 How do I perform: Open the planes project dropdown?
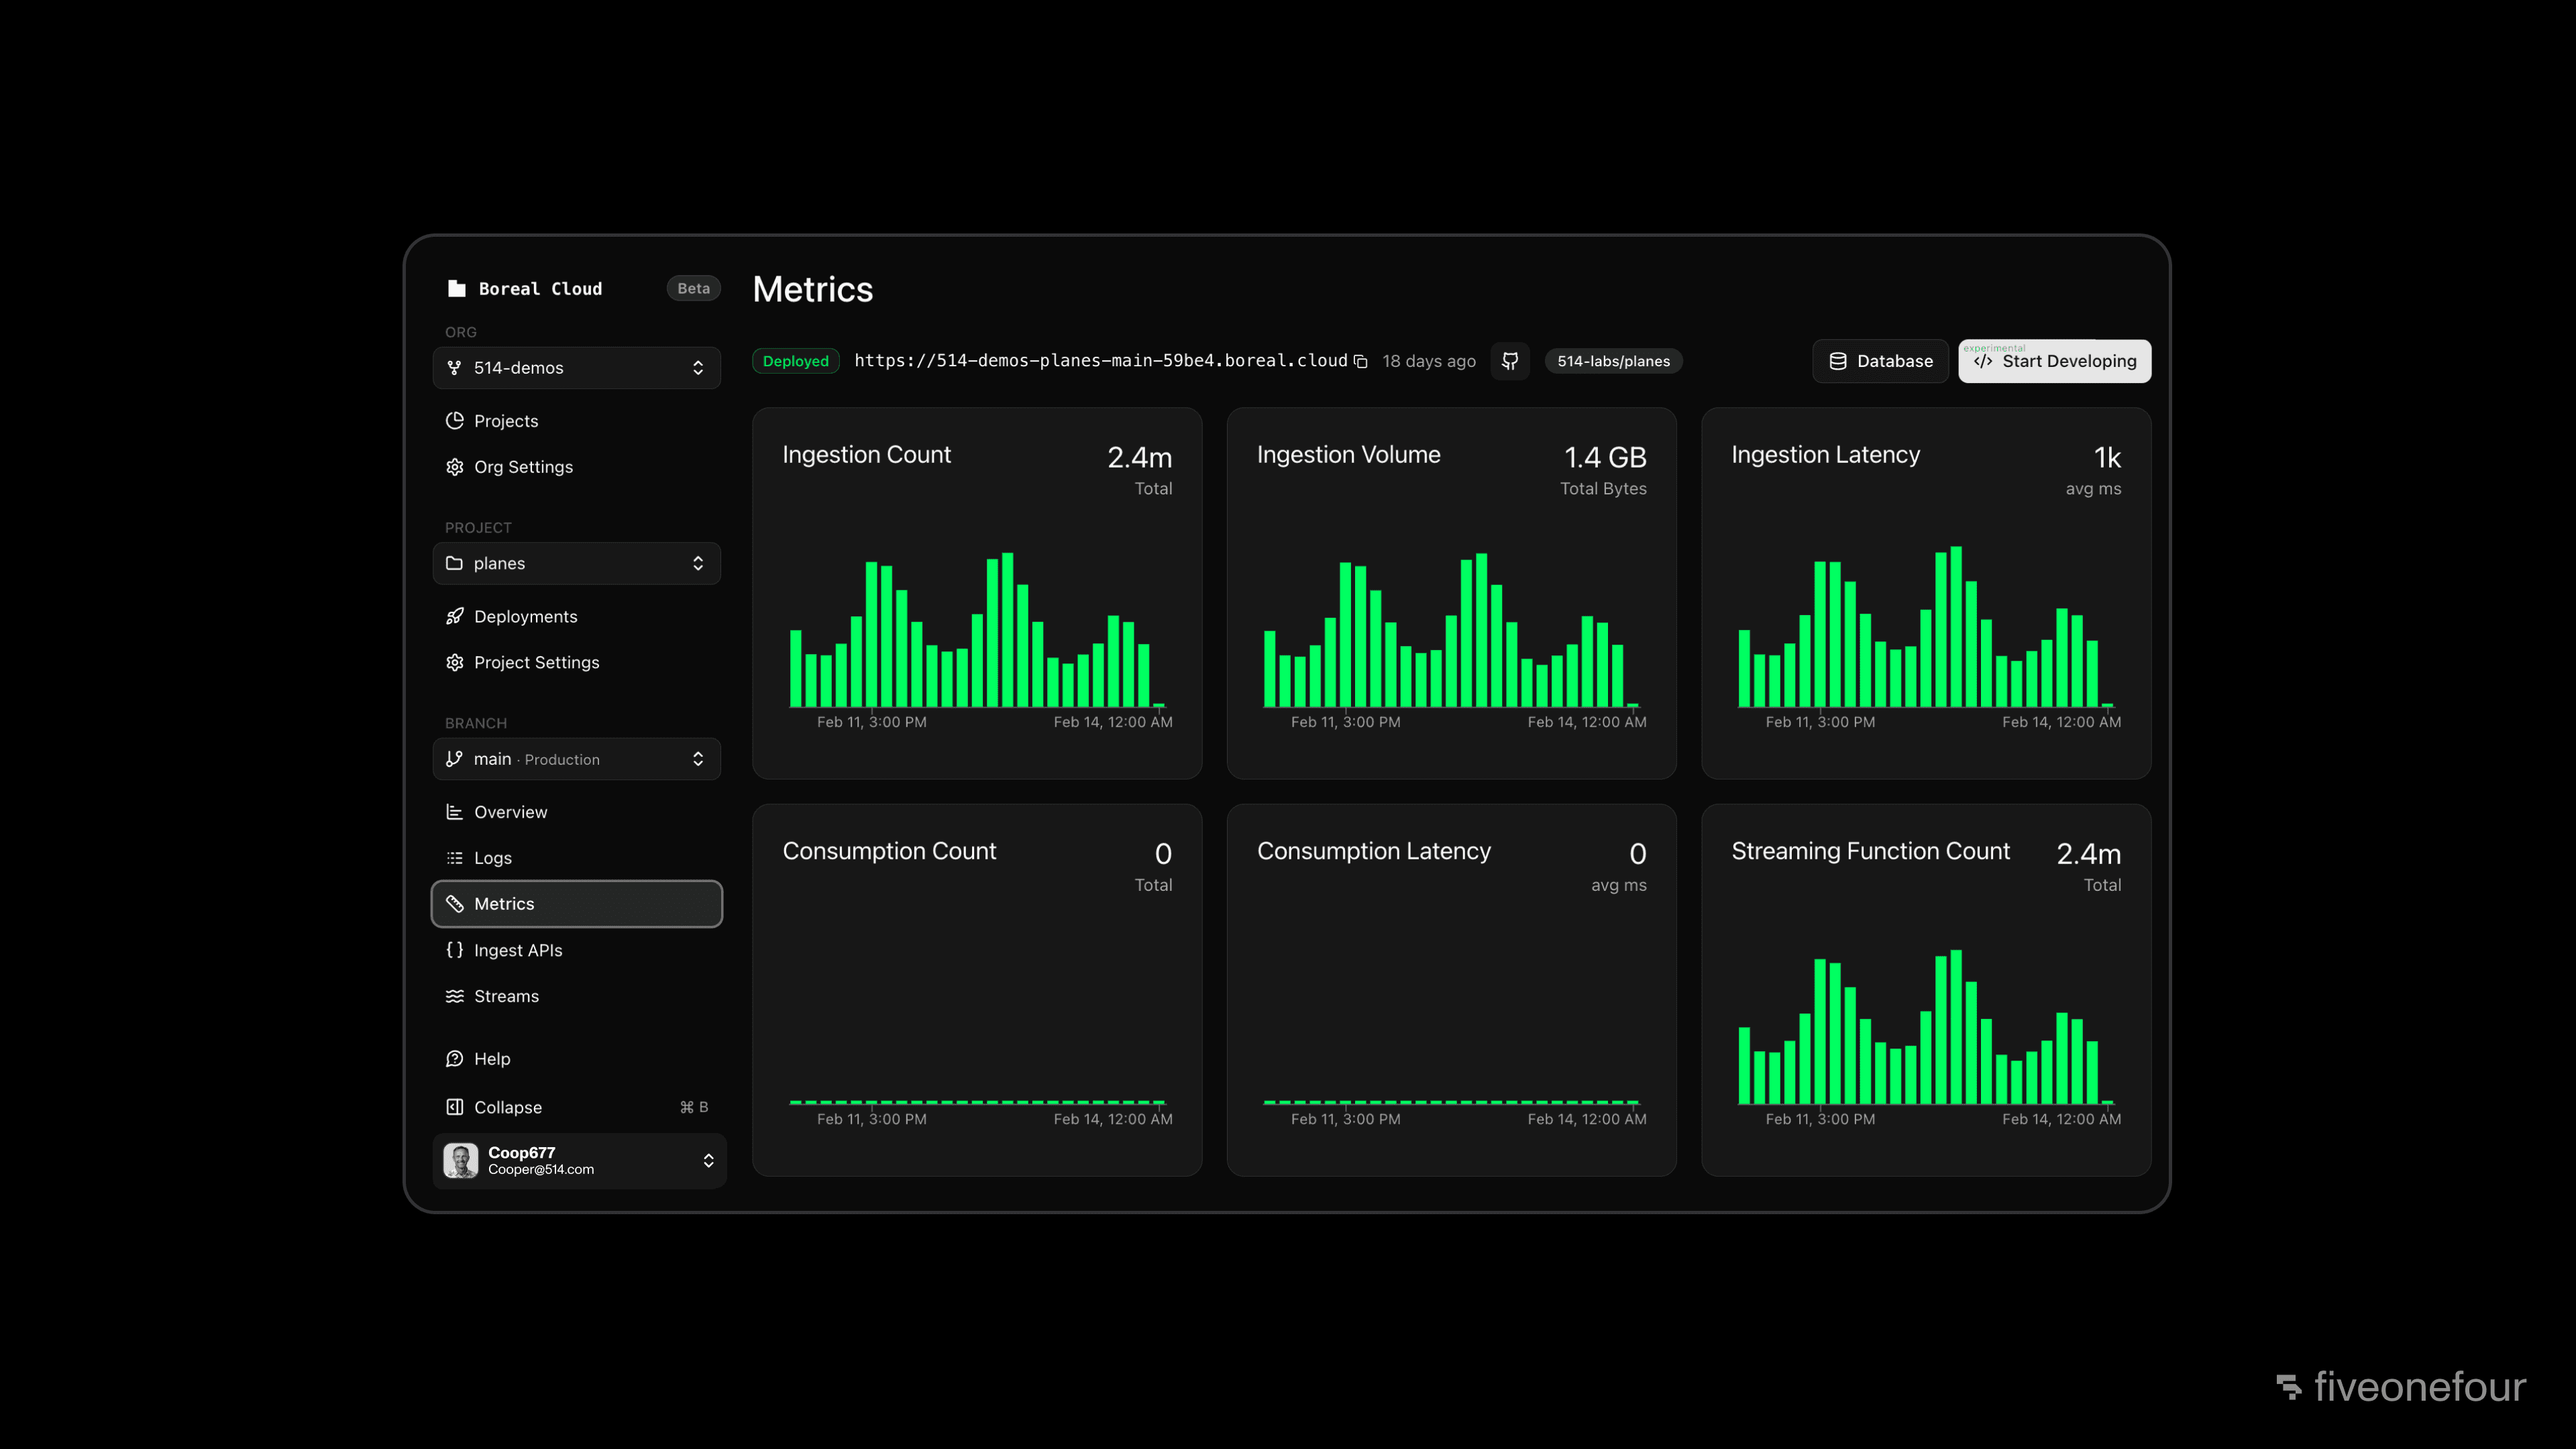click(576, 563)
